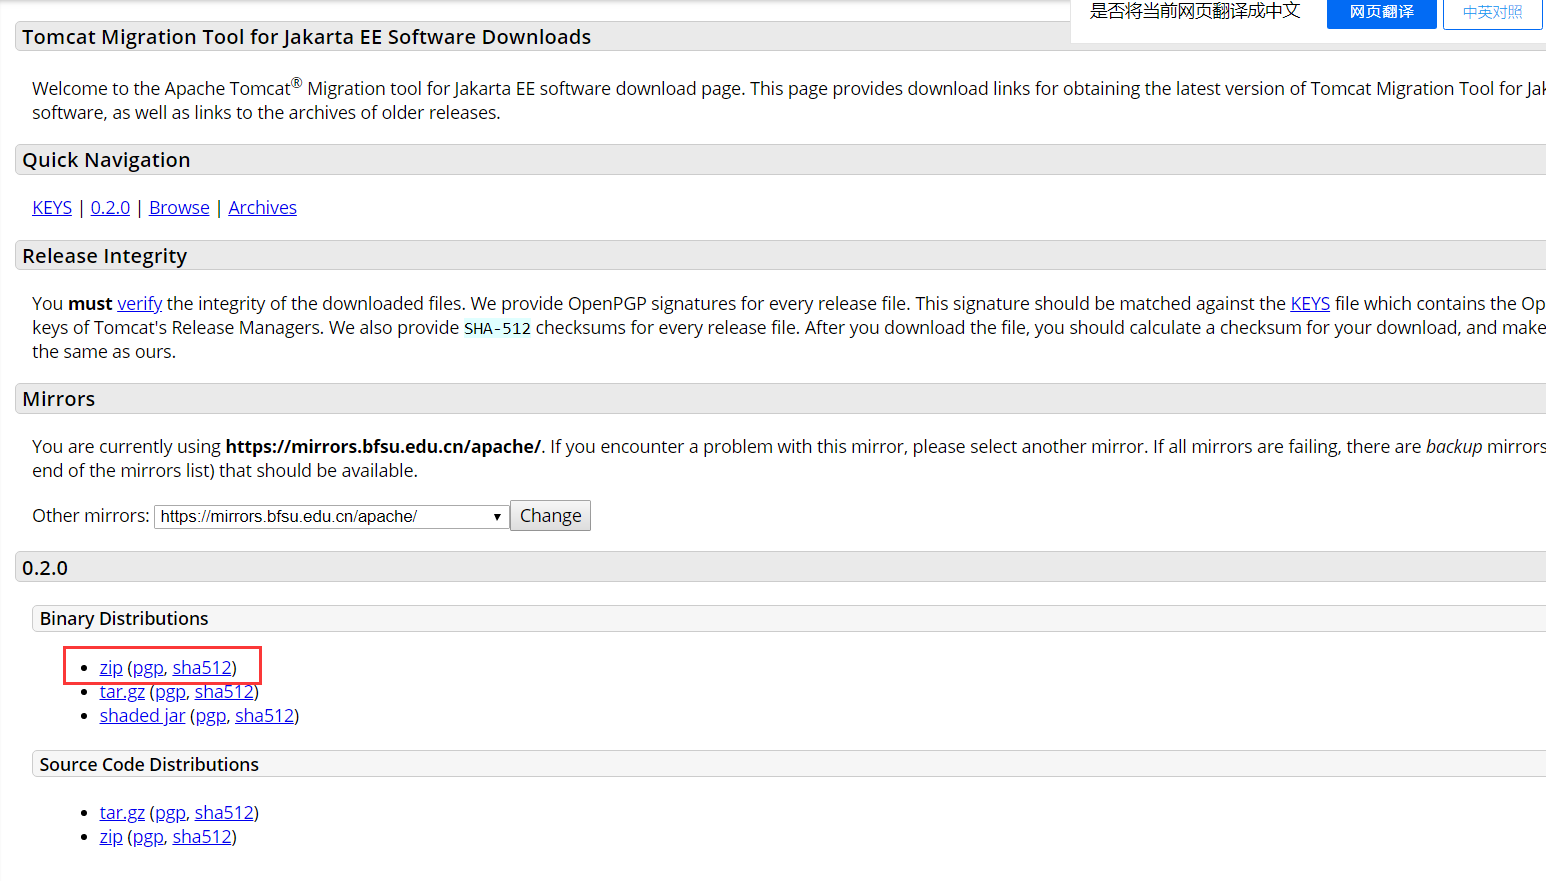Download the source code zip
This screenshot has height=881, width=1546.
click(111, 837)
